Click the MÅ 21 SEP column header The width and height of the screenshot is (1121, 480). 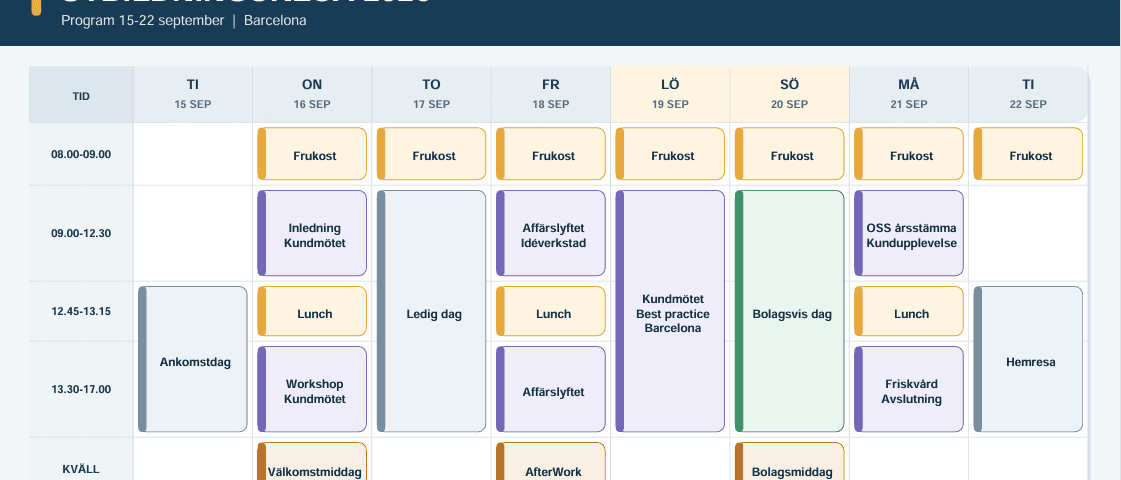click(909, 94)
